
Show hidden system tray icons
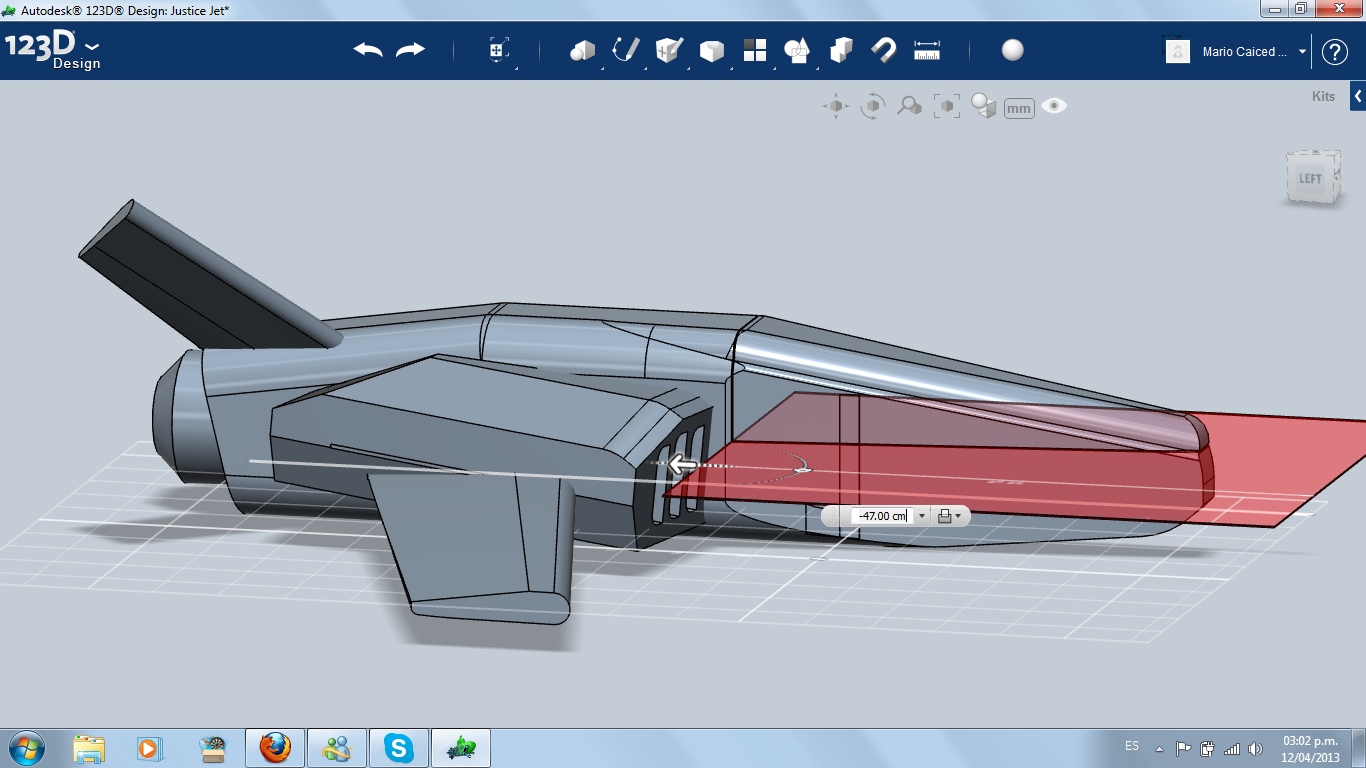tap(1159, 748)
